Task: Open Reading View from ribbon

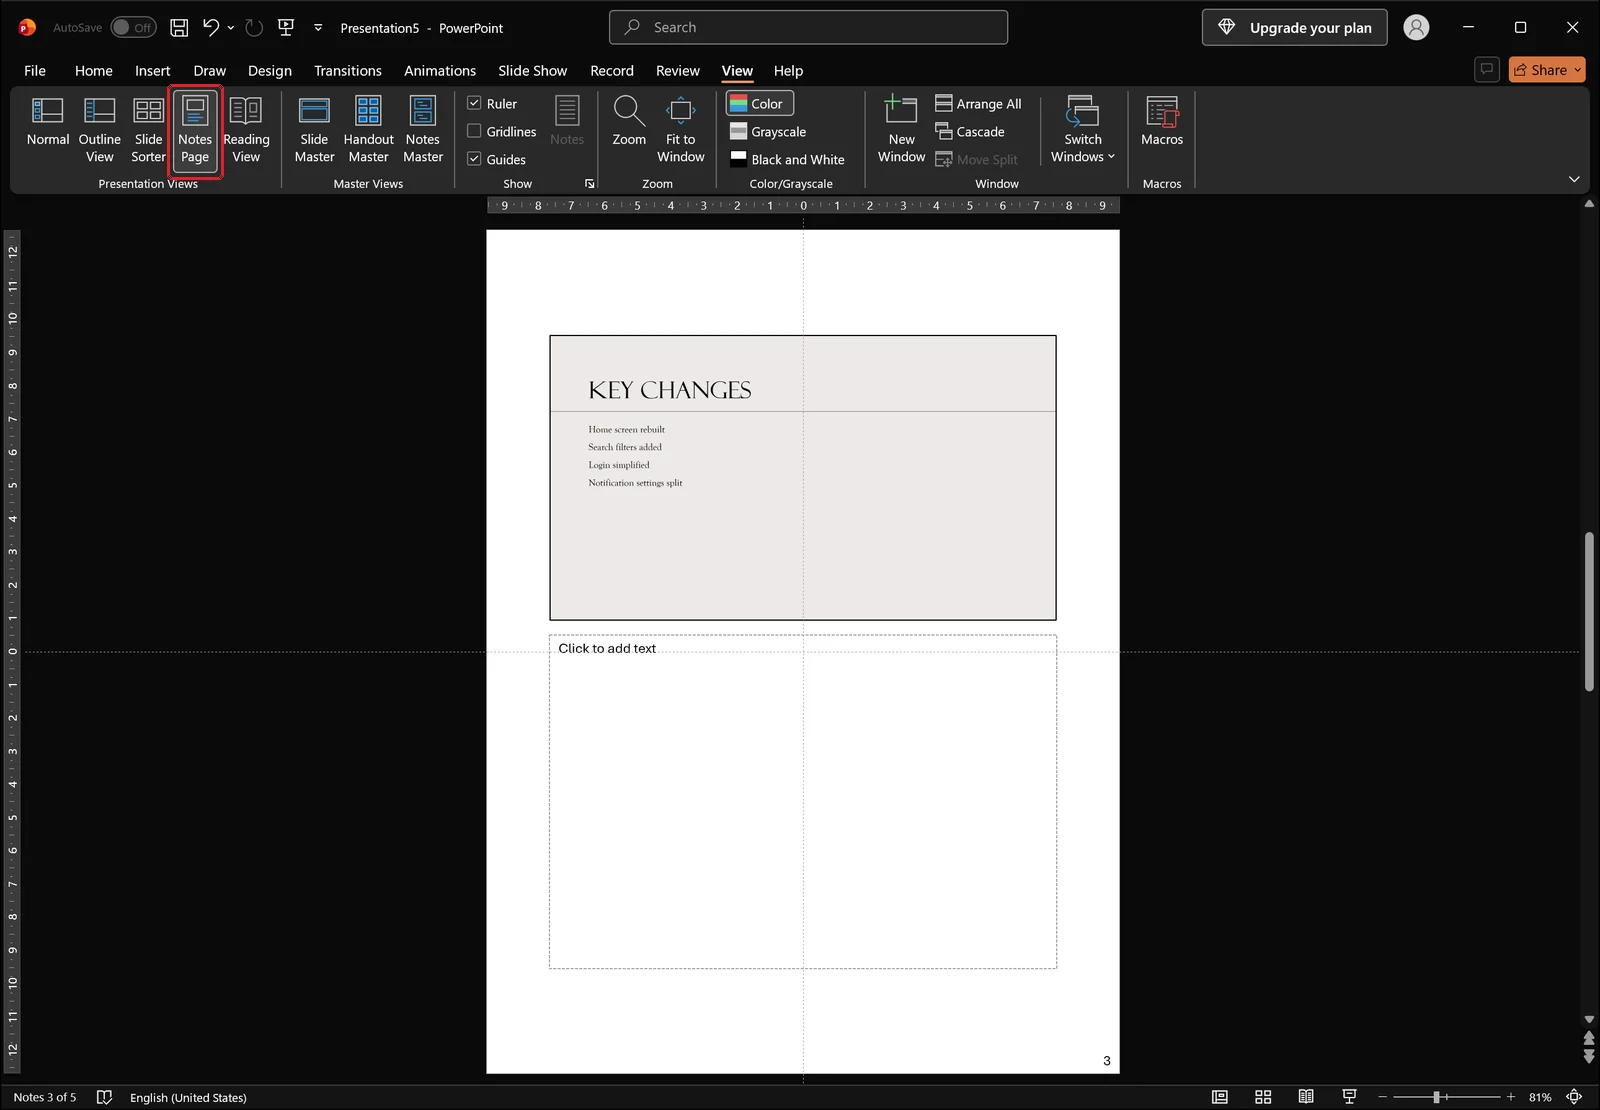Action: (x=246, y=129)
